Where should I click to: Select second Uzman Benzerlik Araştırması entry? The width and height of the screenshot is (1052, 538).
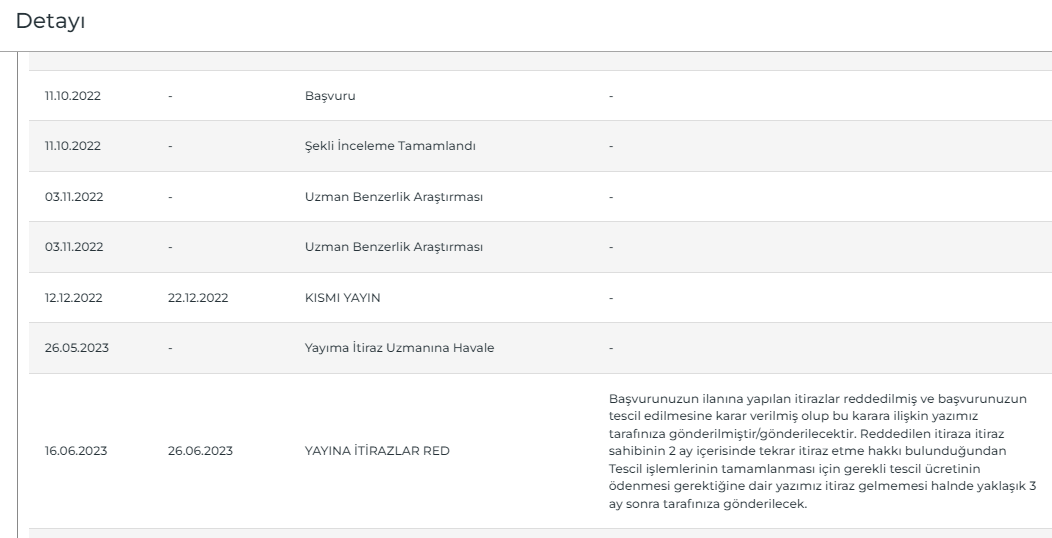point(394,247)
